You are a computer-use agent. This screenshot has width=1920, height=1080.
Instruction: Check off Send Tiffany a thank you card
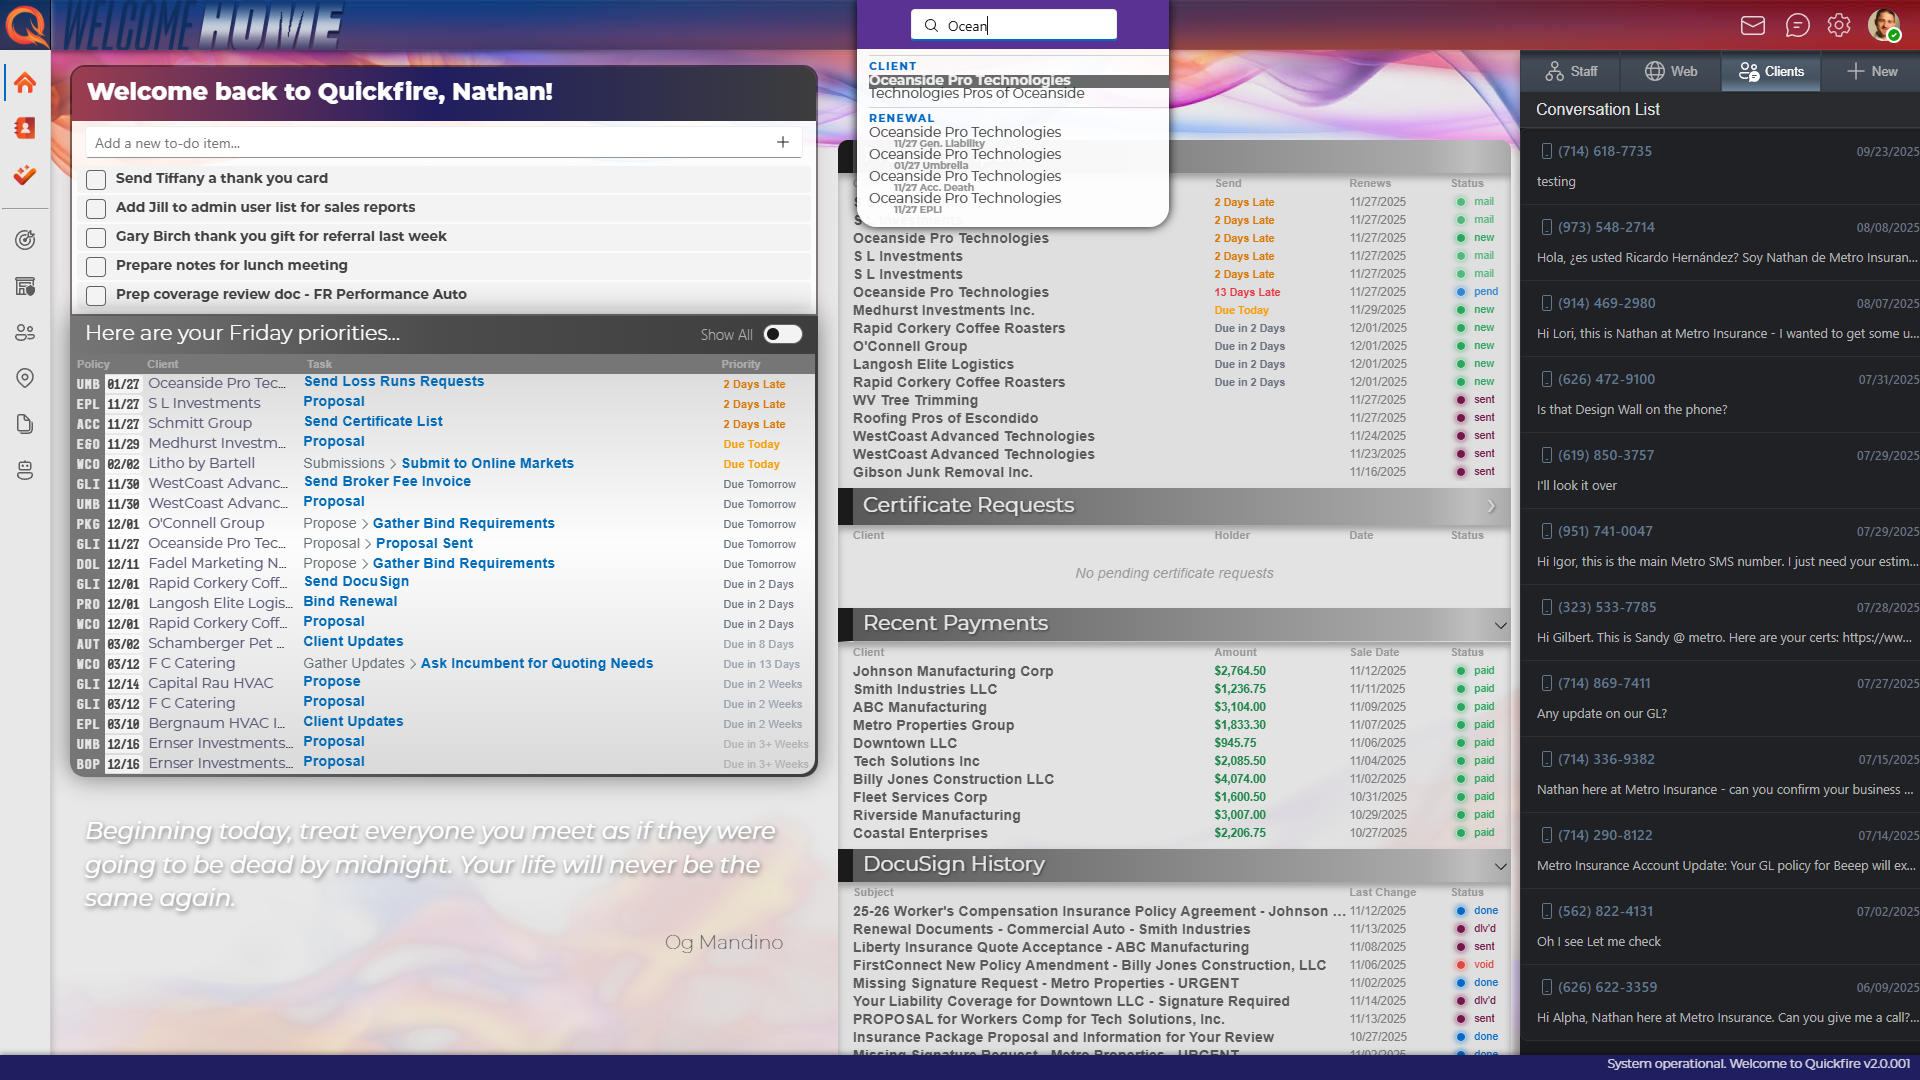96,179
